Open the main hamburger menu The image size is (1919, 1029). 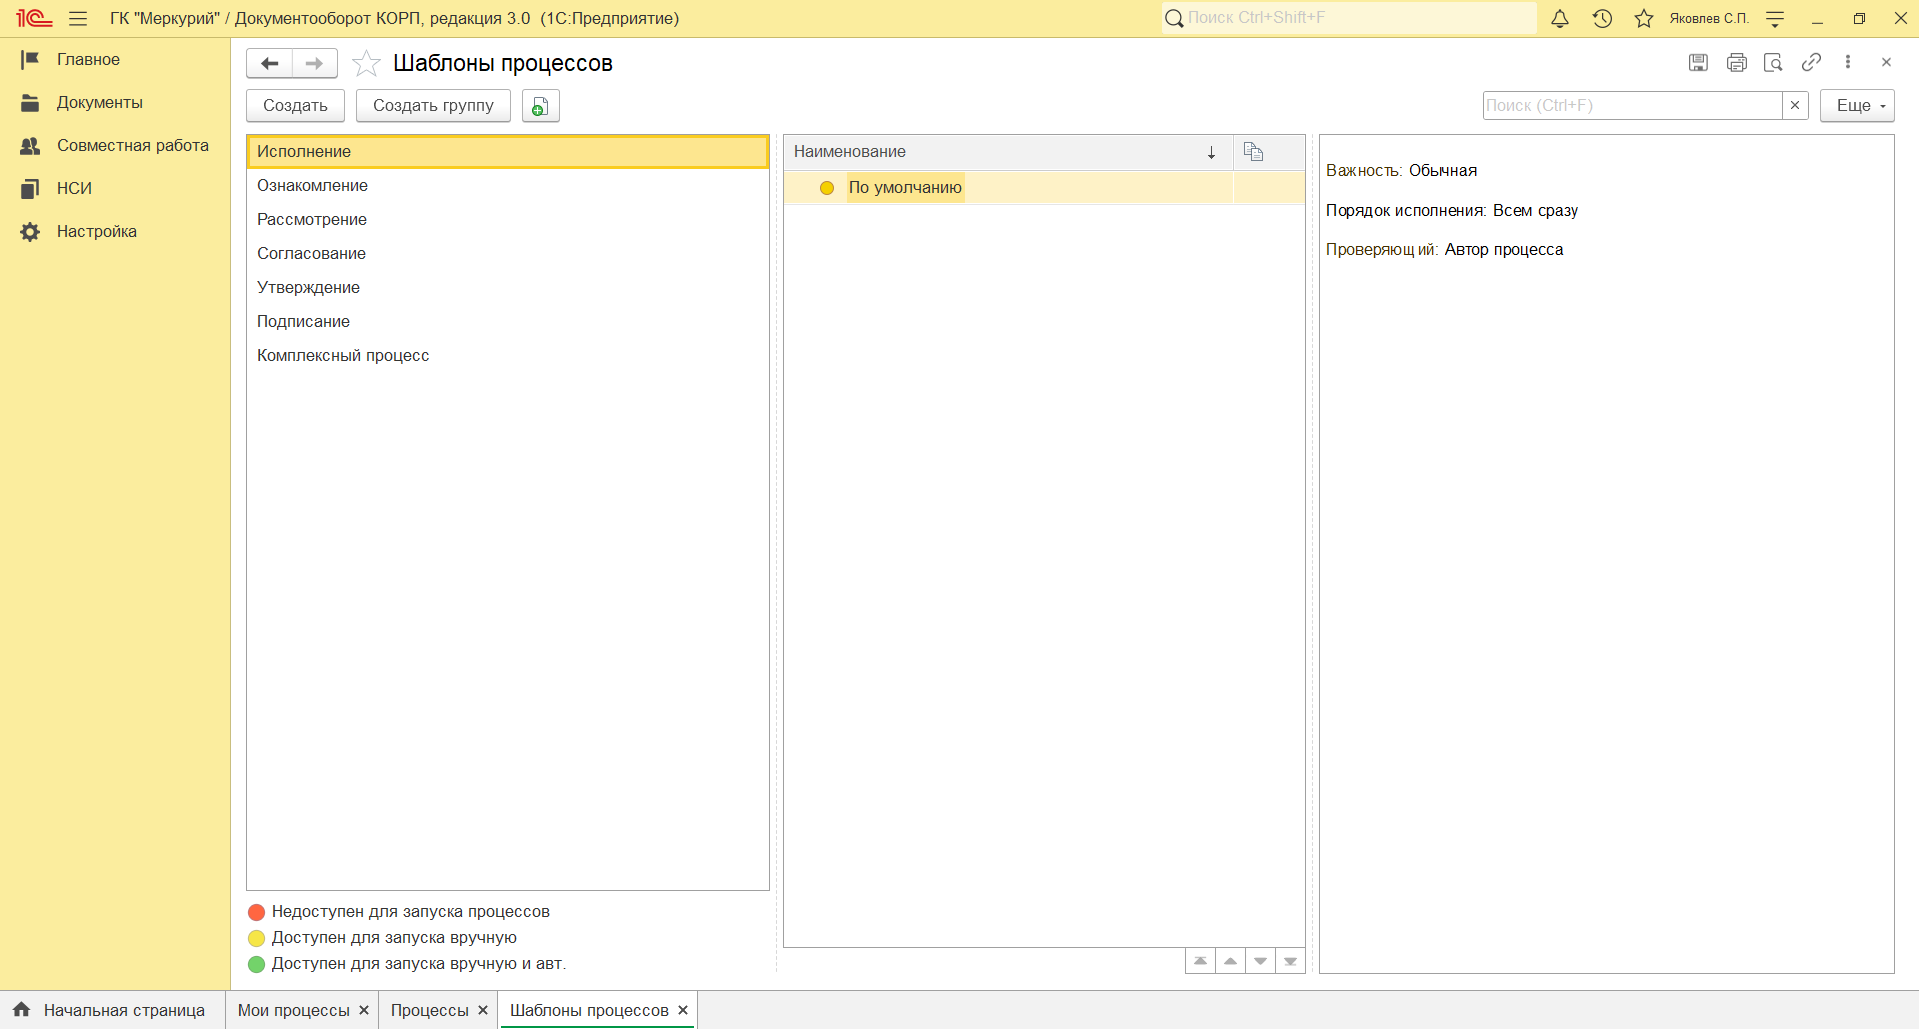(78, 18)
